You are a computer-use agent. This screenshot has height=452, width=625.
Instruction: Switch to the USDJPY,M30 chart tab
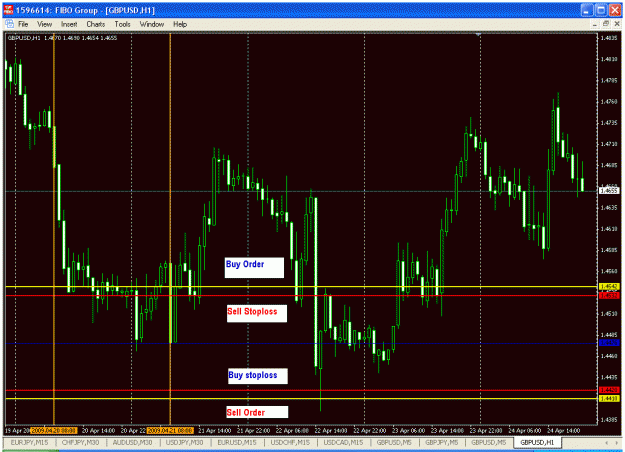coord(185,442)
